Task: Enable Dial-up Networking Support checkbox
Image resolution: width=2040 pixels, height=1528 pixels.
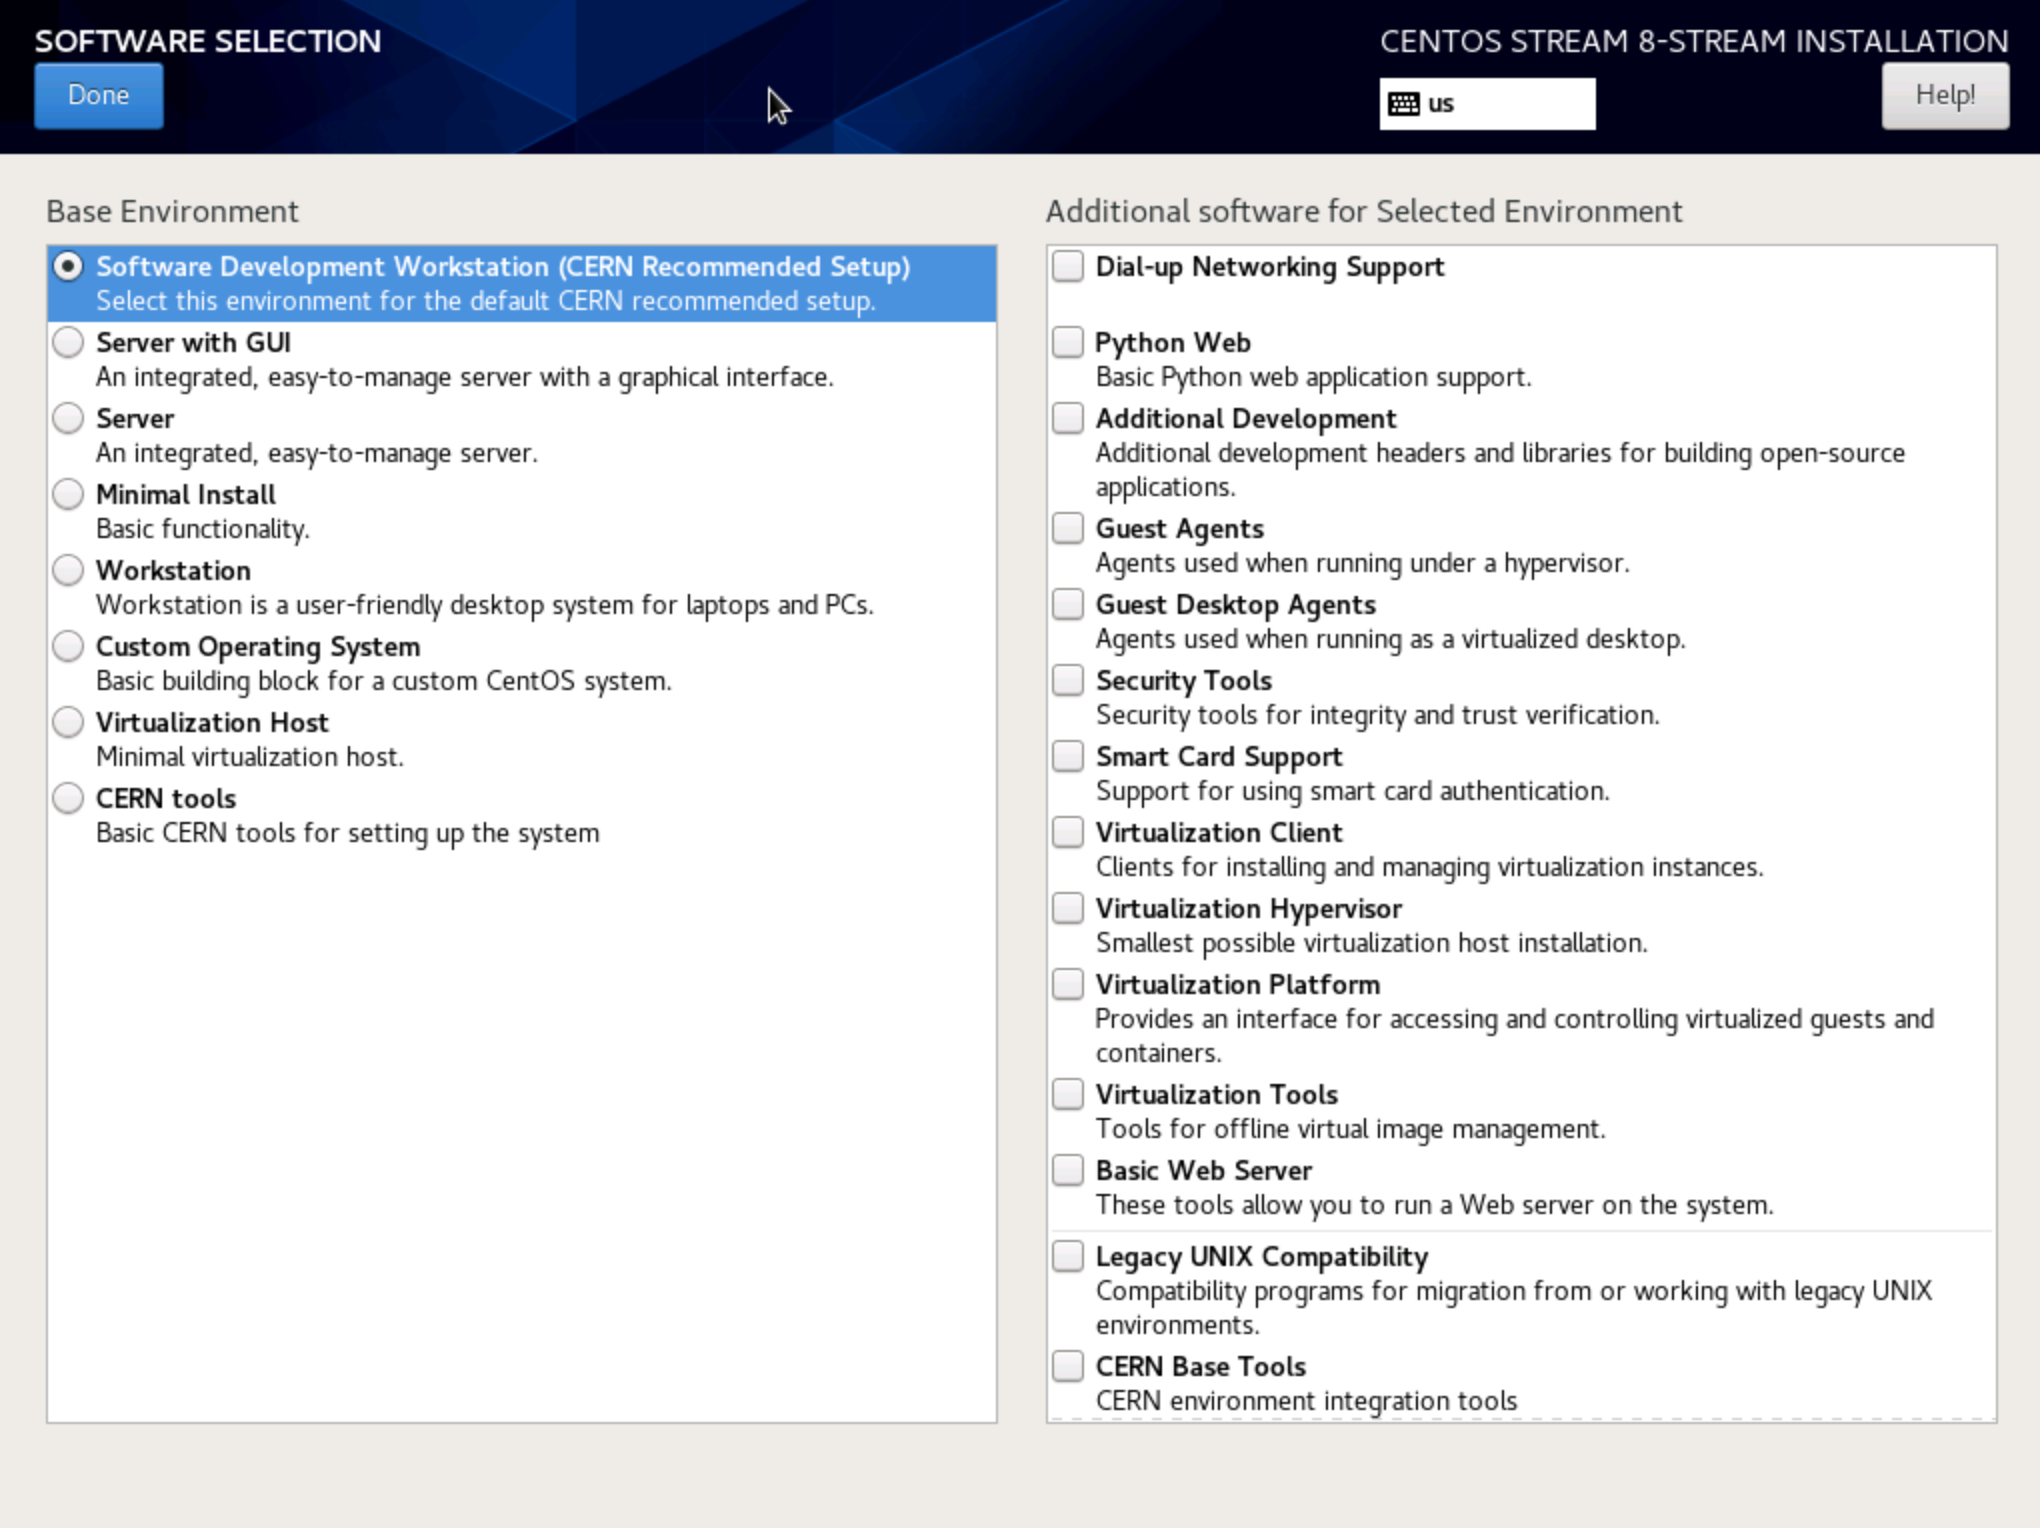Action: coord(1068,267)
